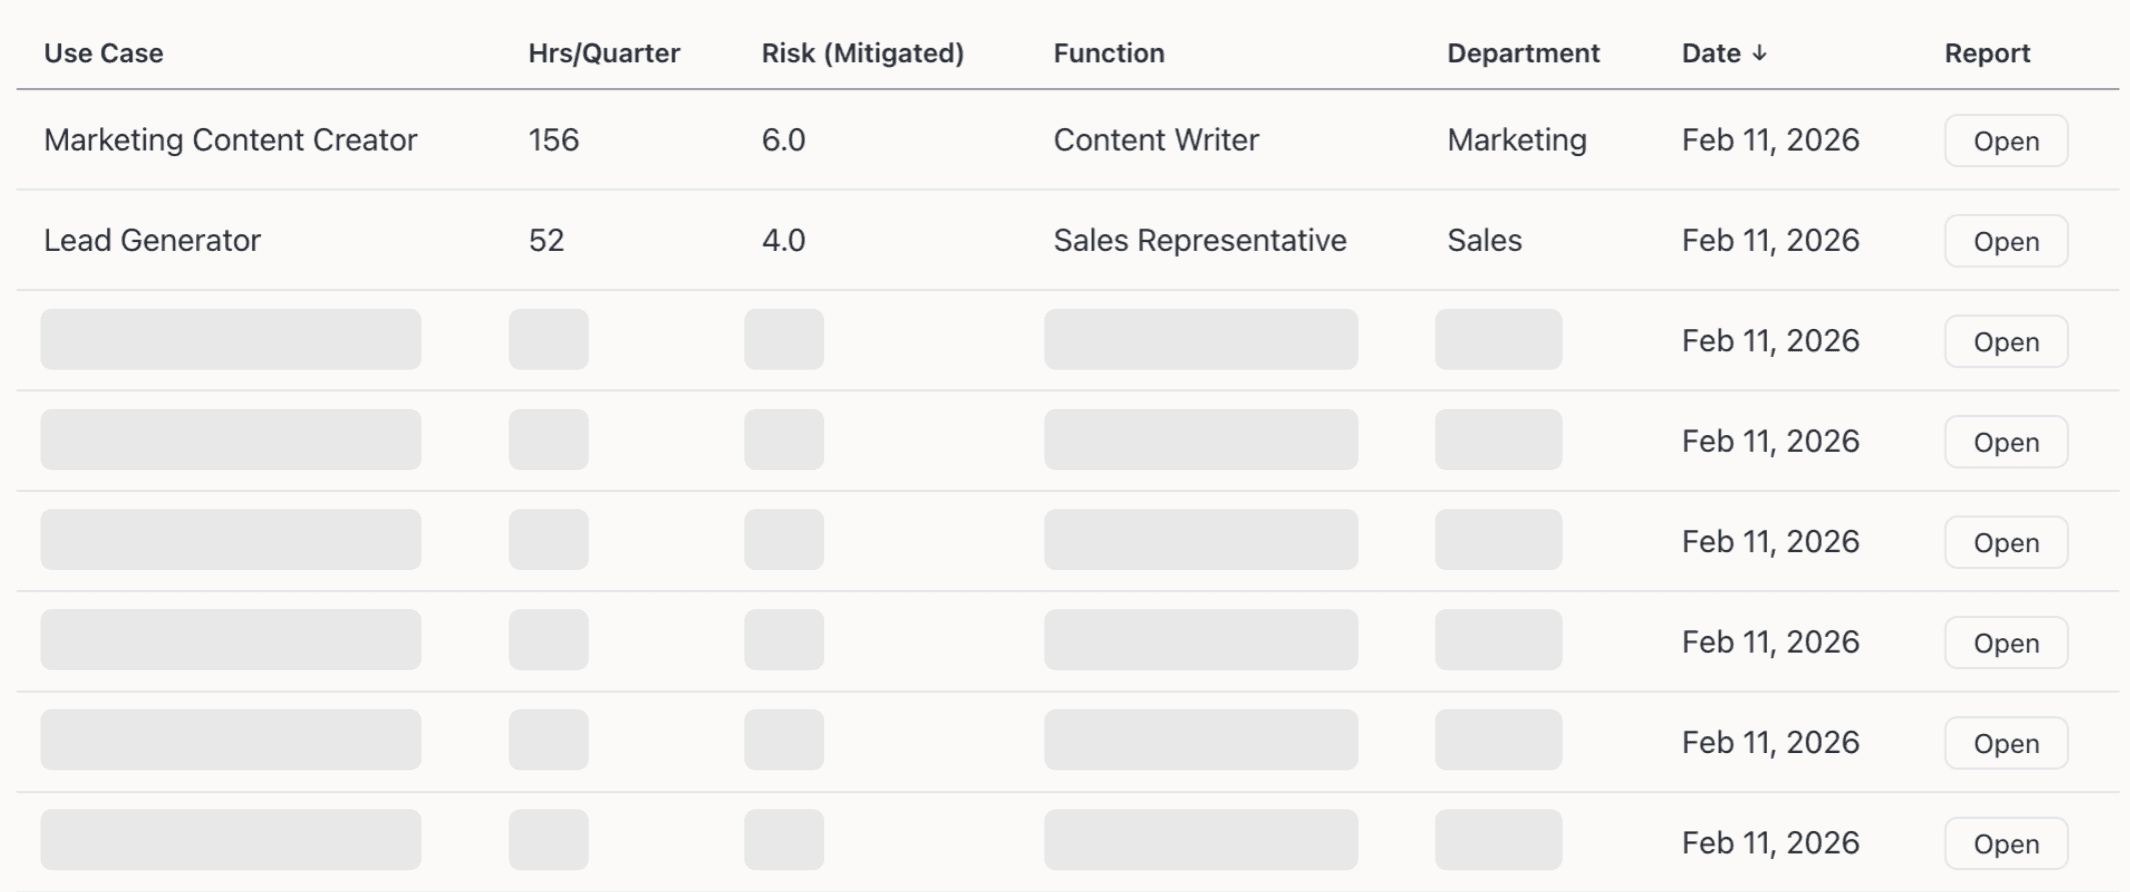Sort table by Use Case column header
2130x892 pixels.
click(103, 53)
